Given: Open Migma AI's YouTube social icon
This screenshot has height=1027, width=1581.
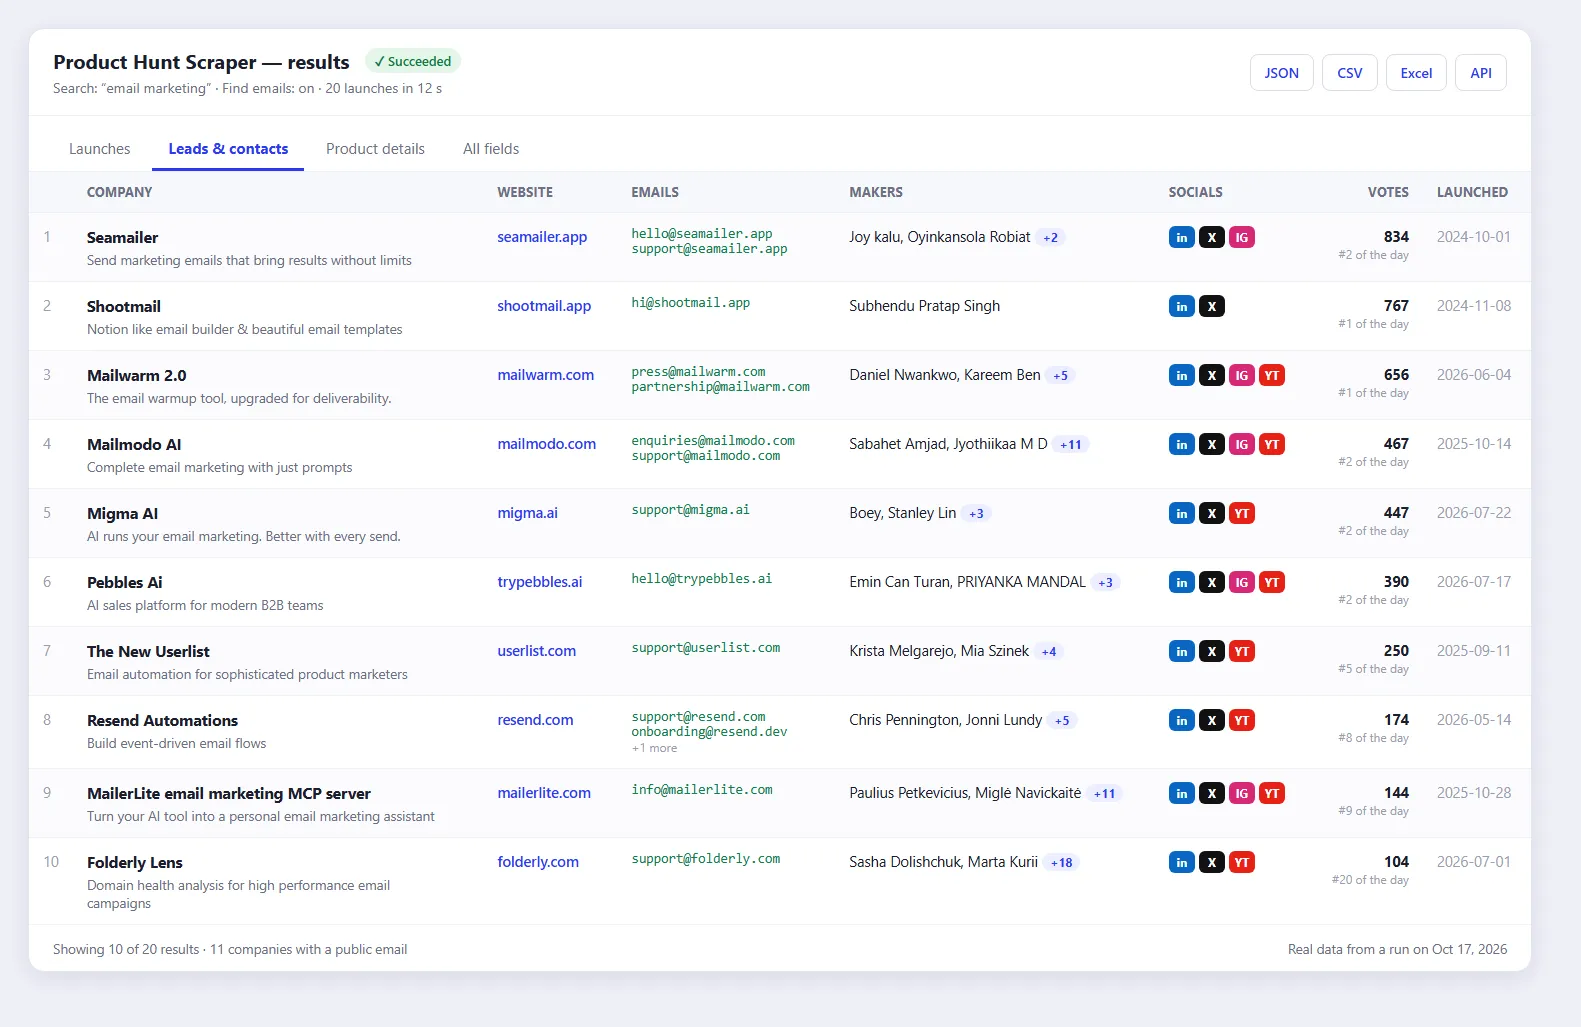Looking at the screenshot, I should (1241, 513).
